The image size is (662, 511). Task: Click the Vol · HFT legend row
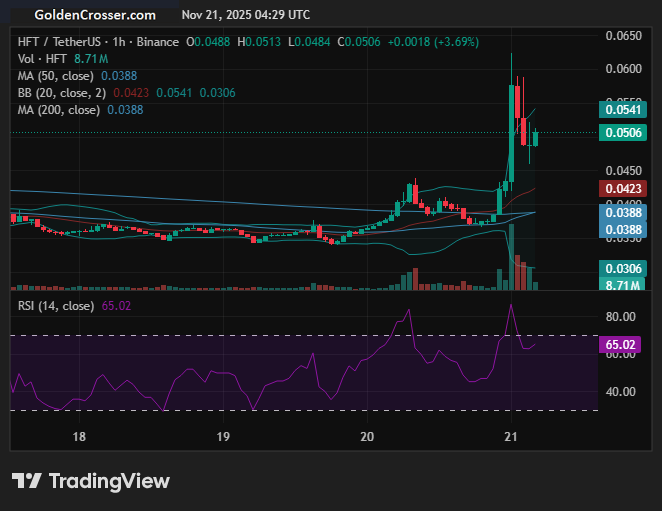[x=63, y=59]
